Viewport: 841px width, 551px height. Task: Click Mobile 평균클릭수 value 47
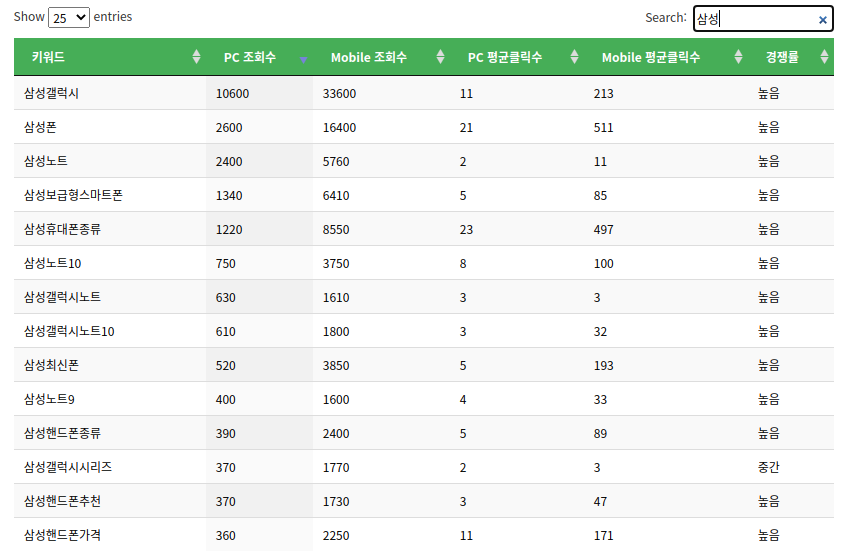pyautogui.click(x=600, y=502)
